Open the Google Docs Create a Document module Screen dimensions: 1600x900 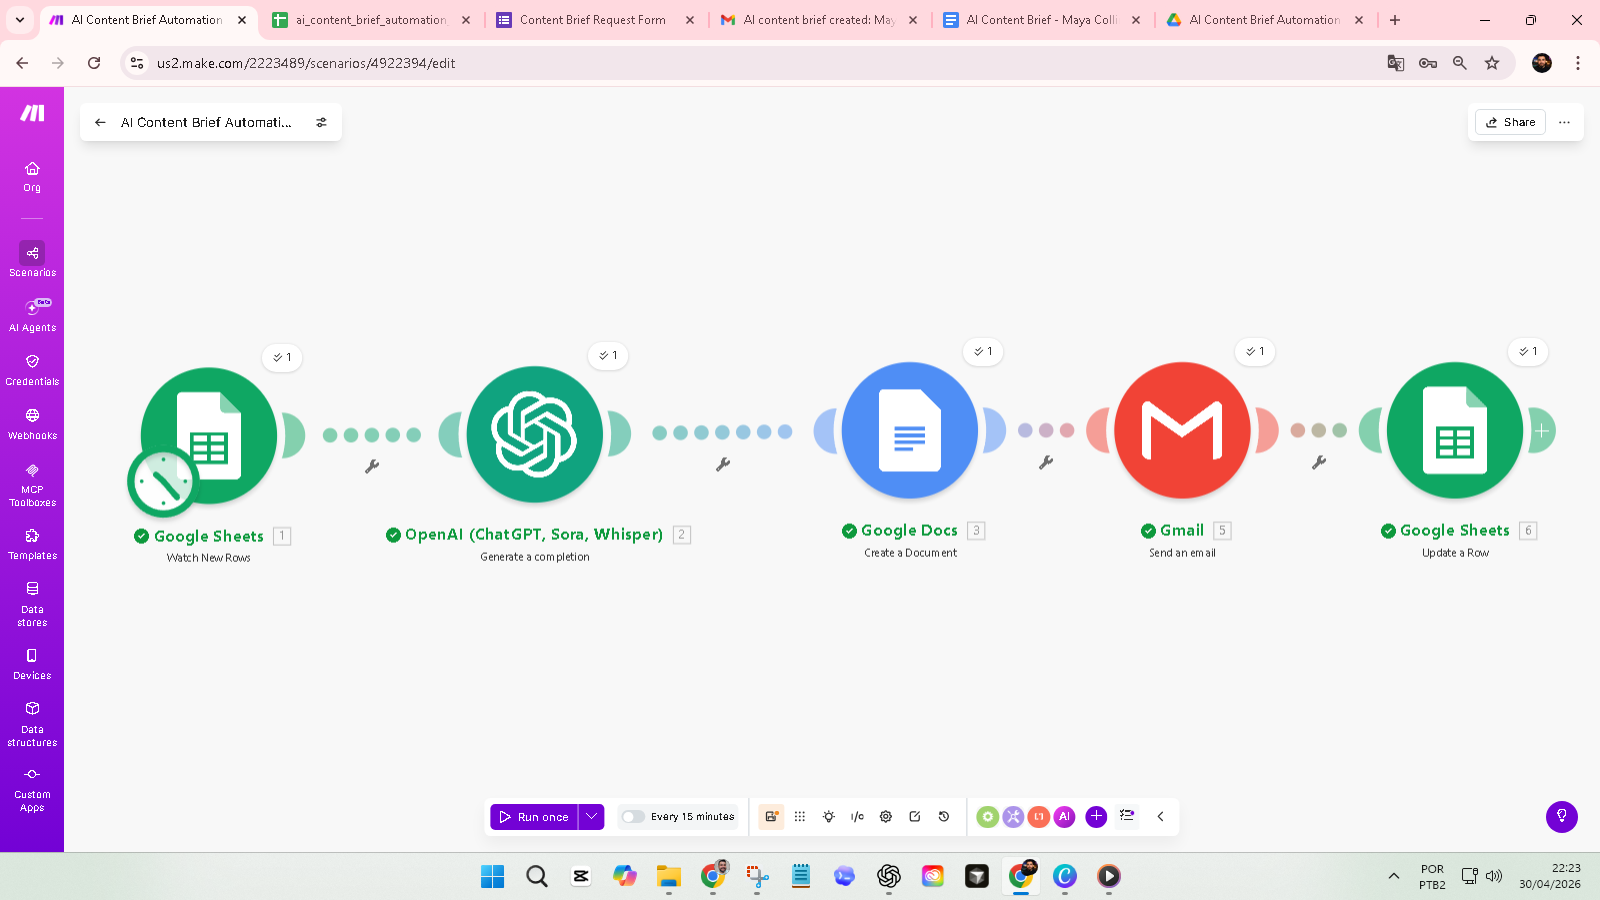click(910, 430)
